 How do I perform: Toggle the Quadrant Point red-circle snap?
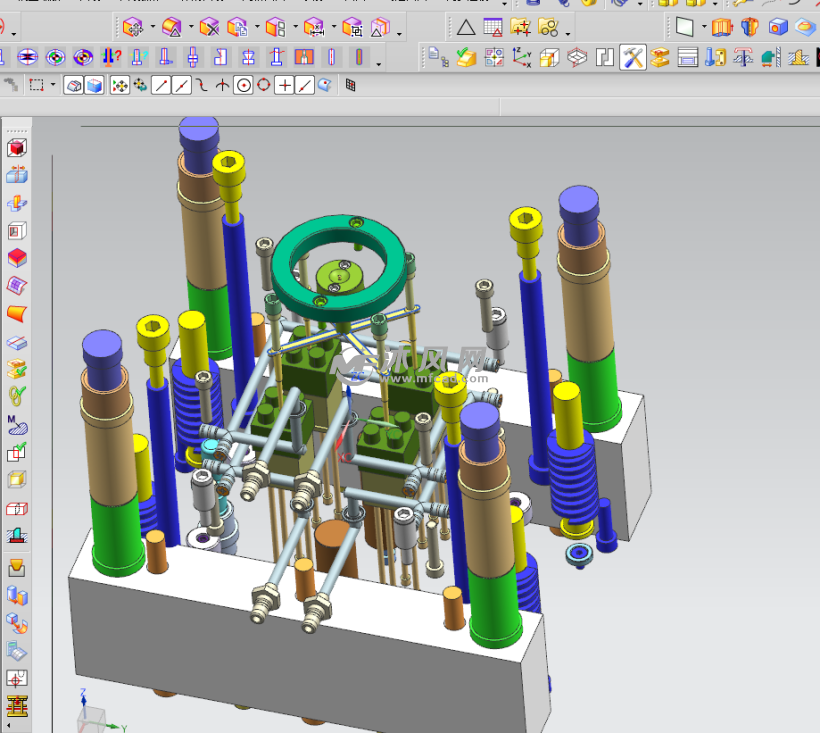click(264, 86)
